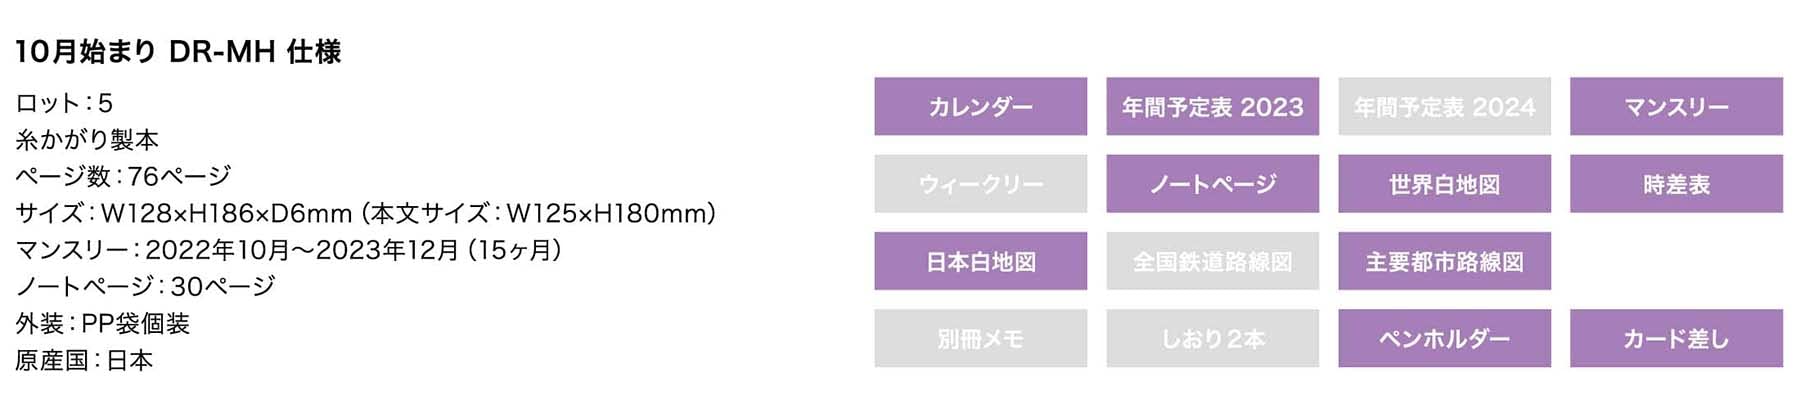Viewport: 1800px width, 409px height.
Task: Click the カード差し tag
Action: tap(1676, 338)
